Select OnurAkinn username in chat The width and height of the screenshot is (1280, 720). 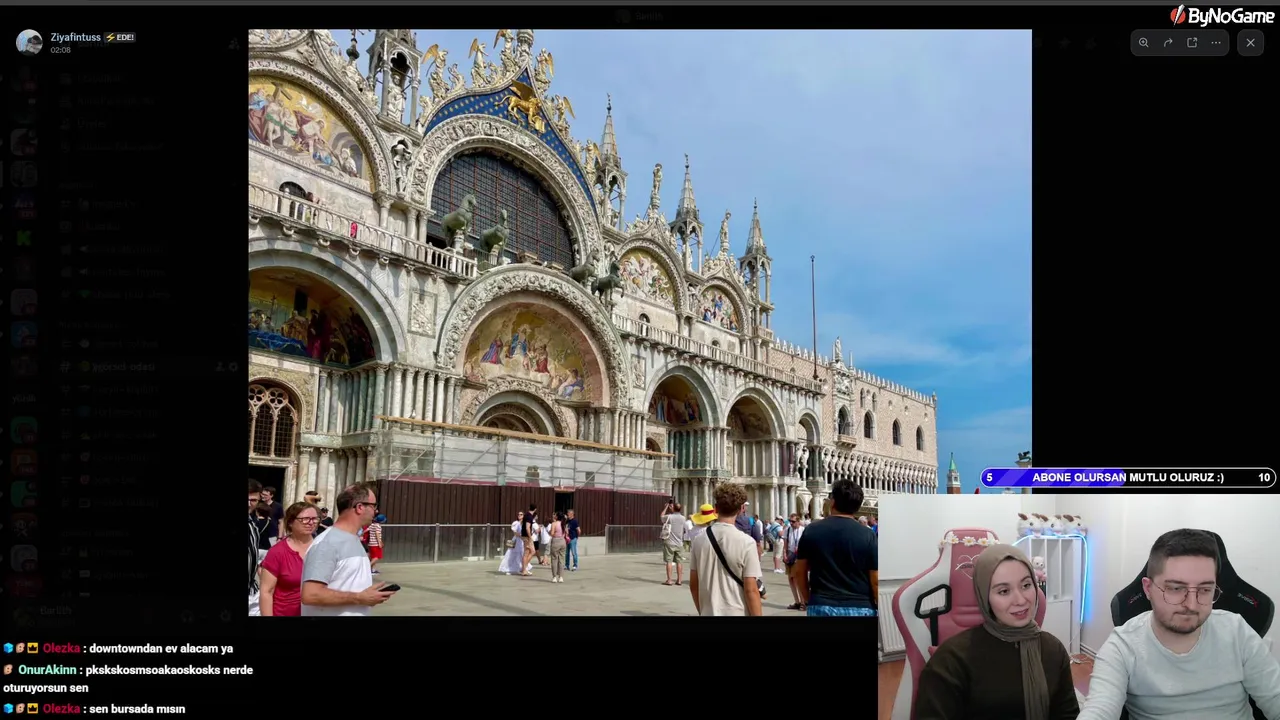point(47,670)
